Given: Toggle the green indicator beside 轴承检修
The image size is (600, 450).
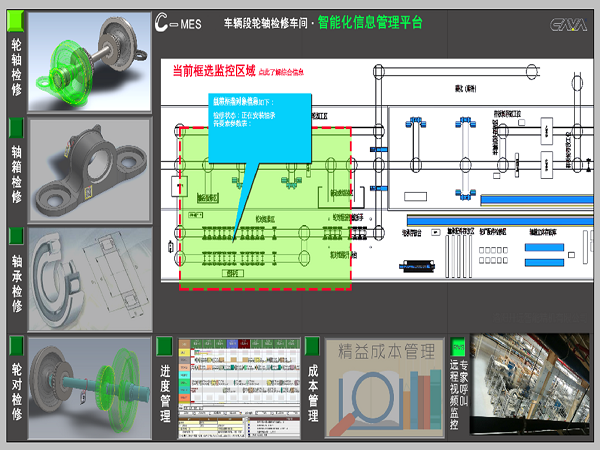Looking at the screenshot, I should (x=16, y=236).
